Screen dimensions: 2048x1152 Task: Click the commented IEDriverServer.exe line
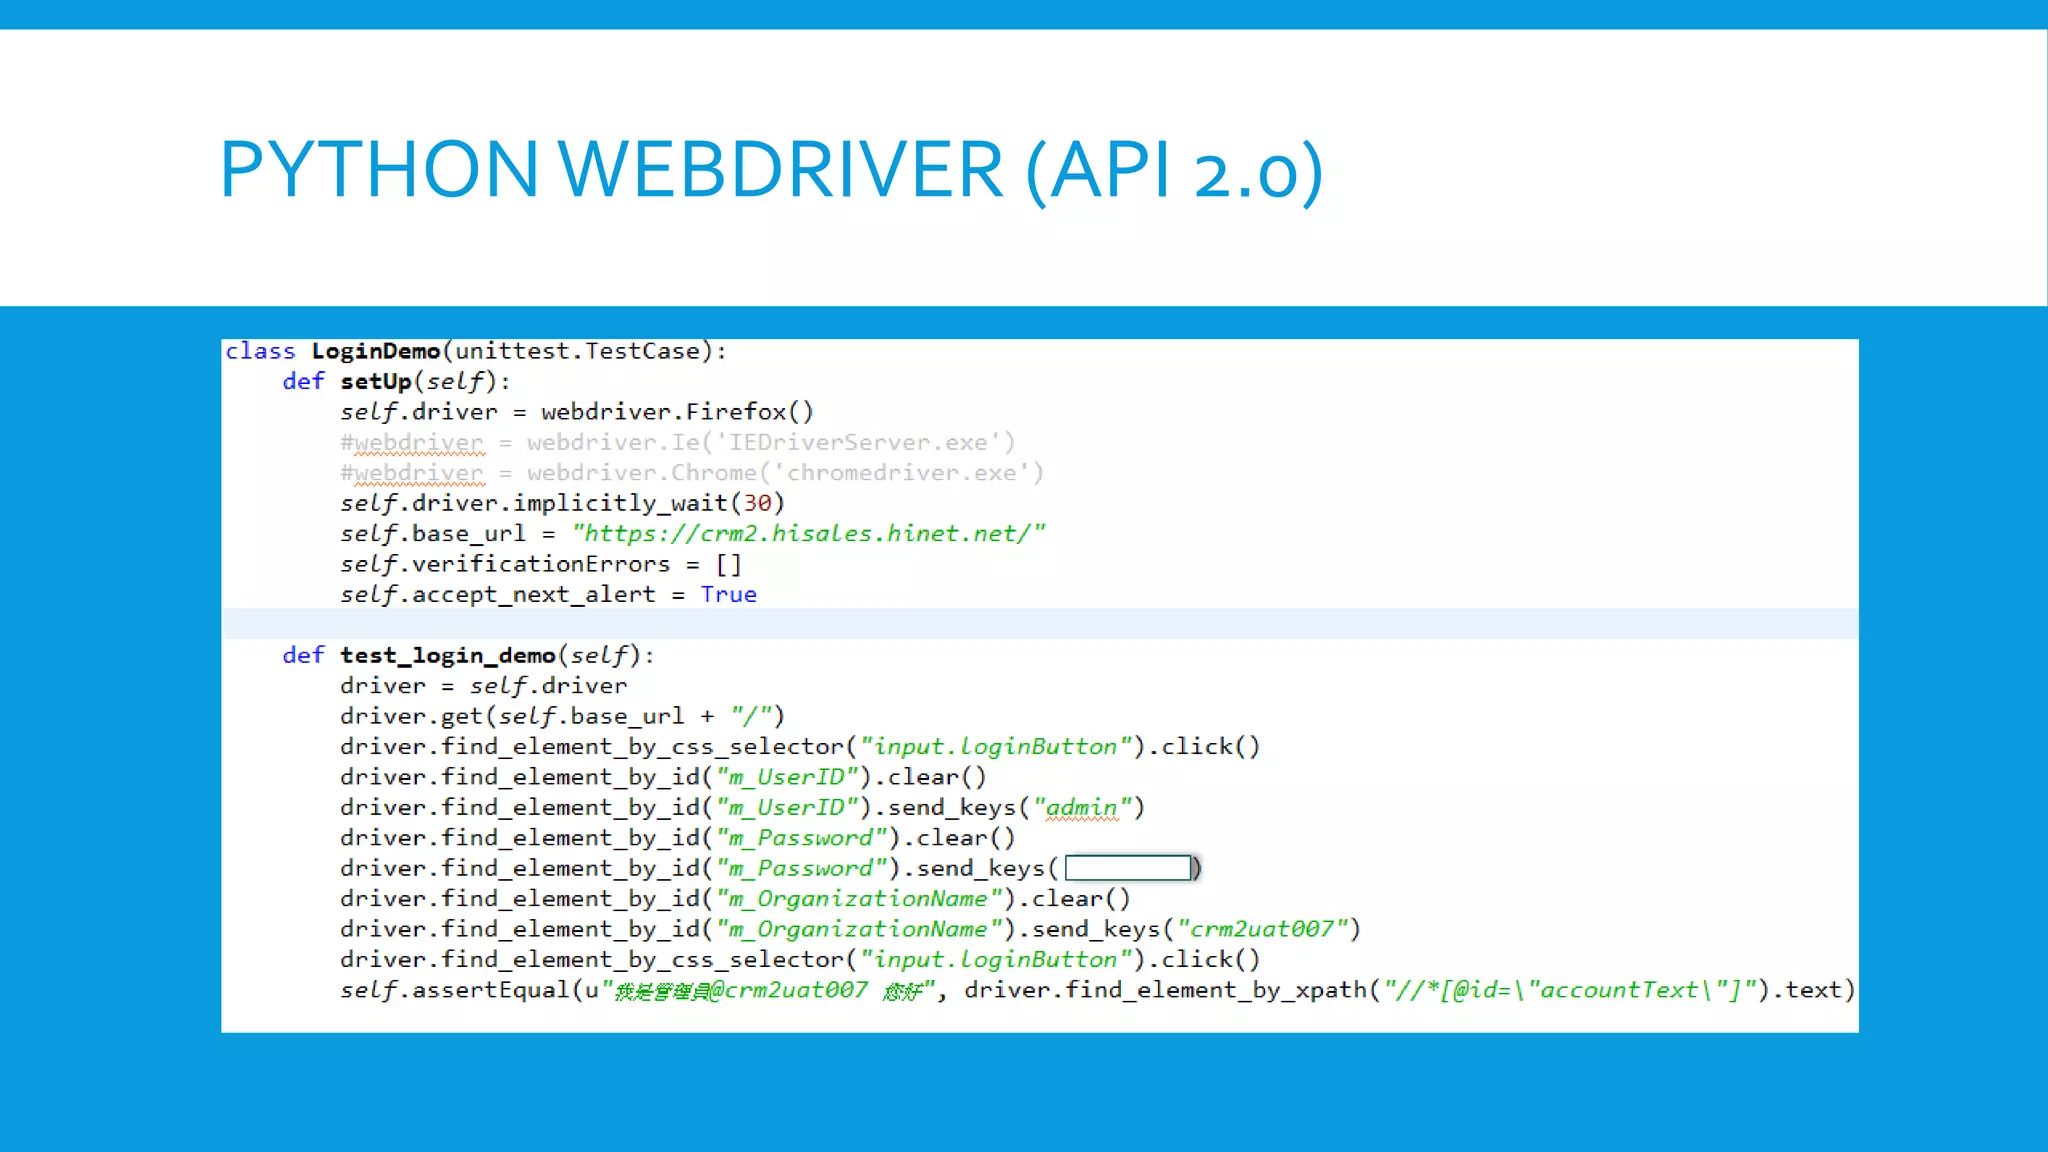click(677, 443)
